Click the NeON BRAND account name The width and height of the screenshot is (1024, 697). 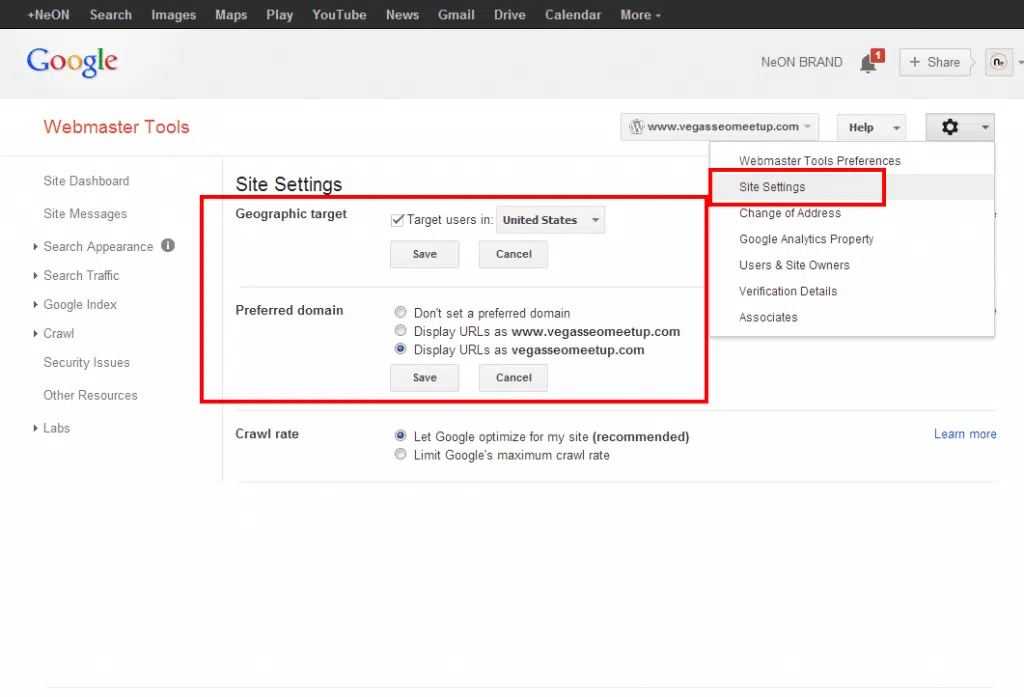(x=801, y=62)
